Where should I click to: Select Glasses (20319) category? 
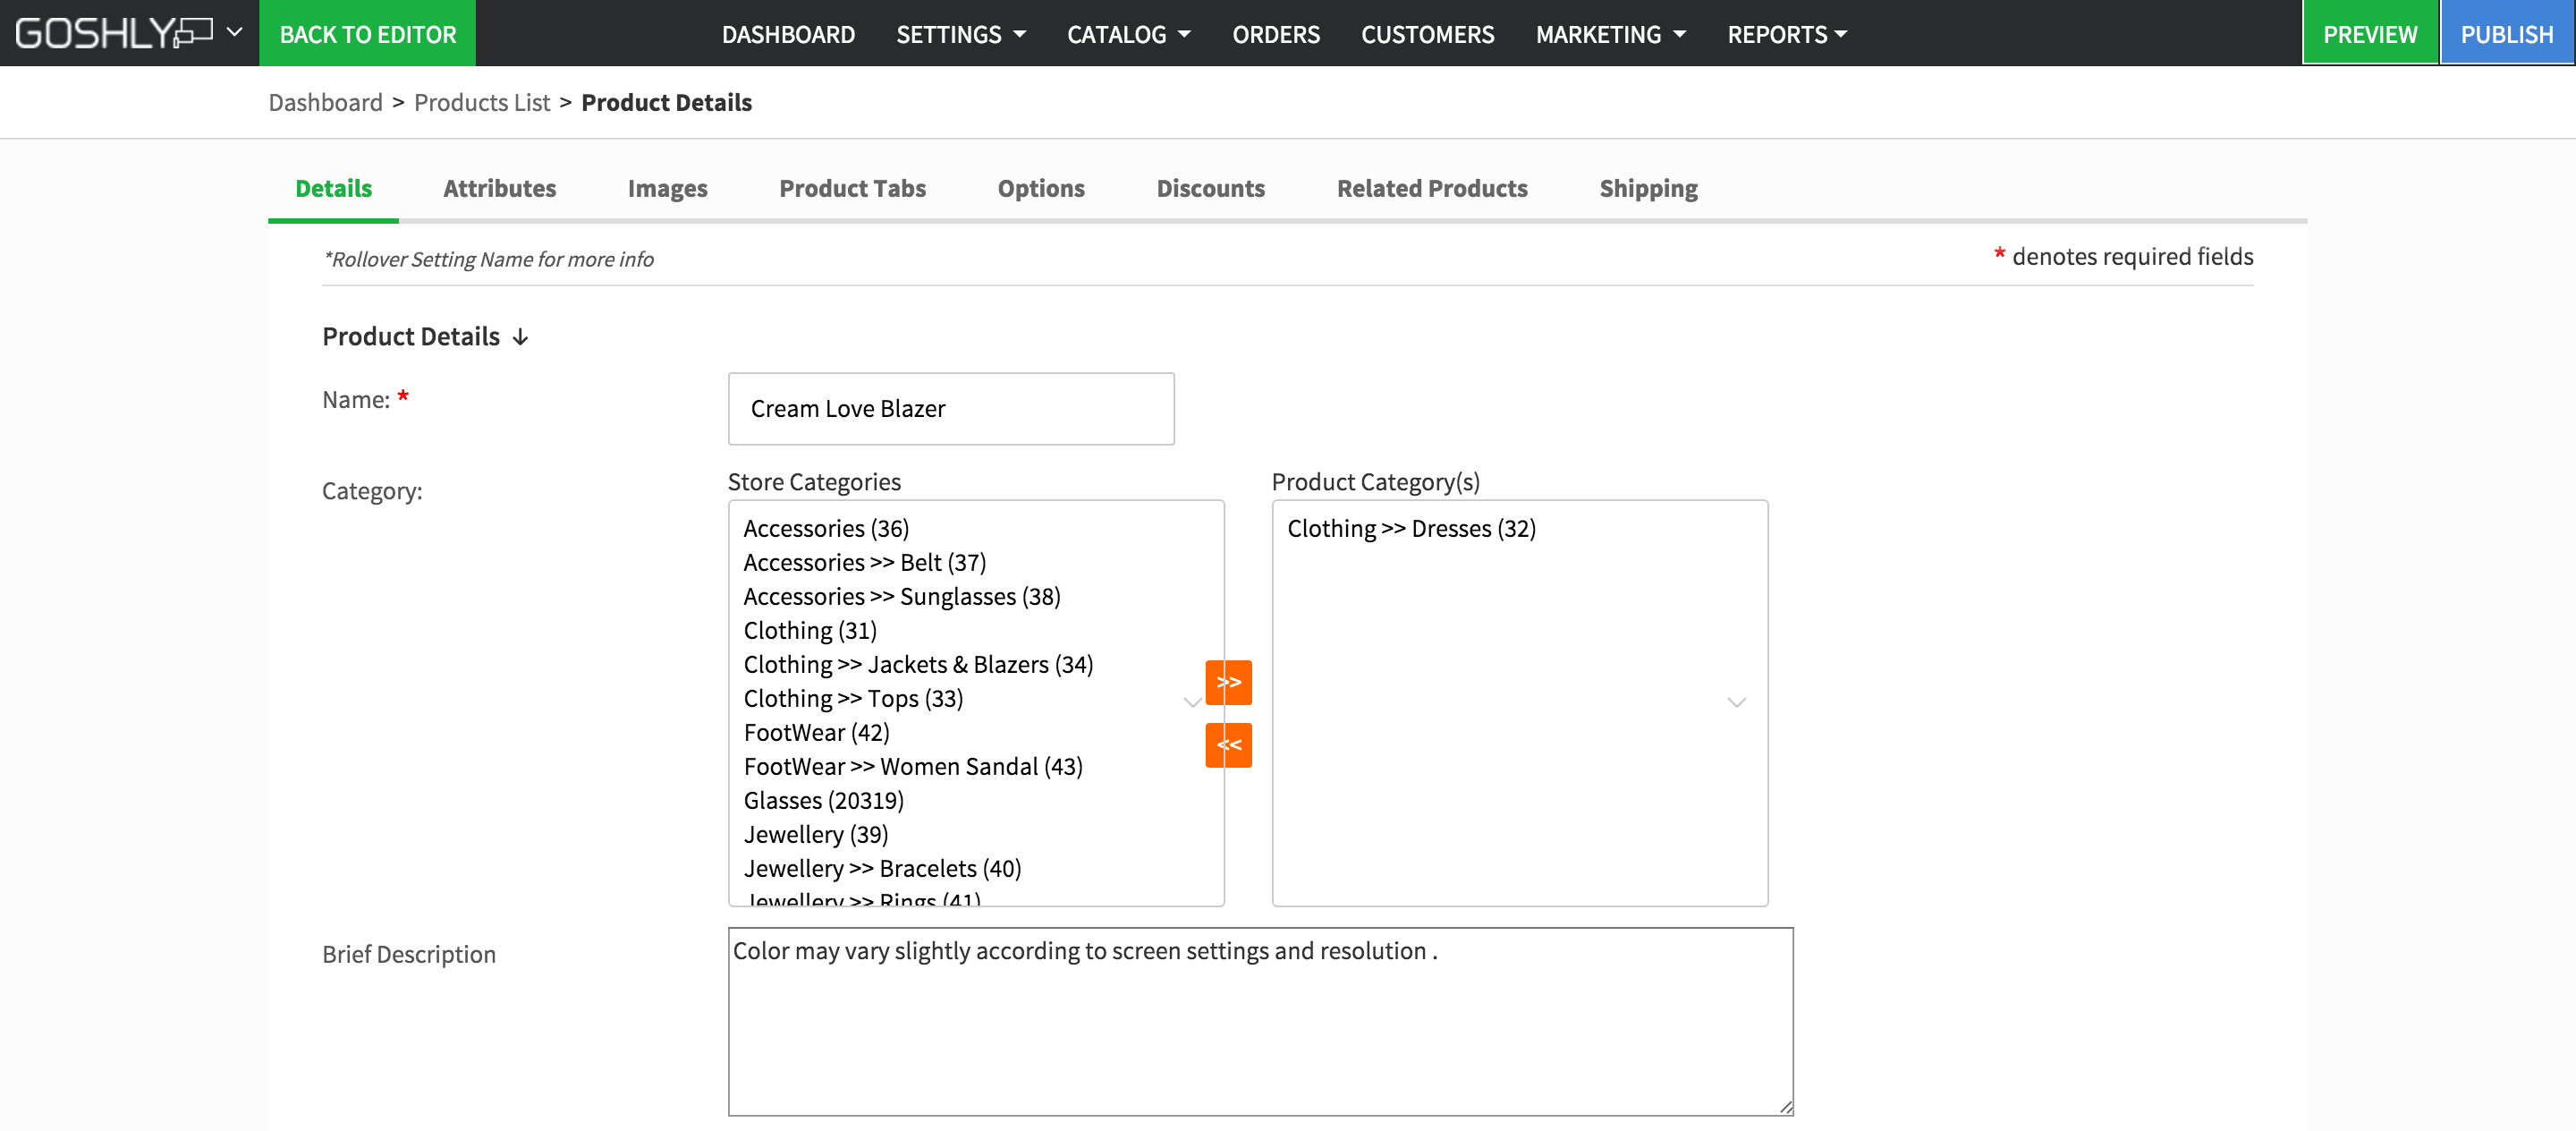click(x=823, y=800)
